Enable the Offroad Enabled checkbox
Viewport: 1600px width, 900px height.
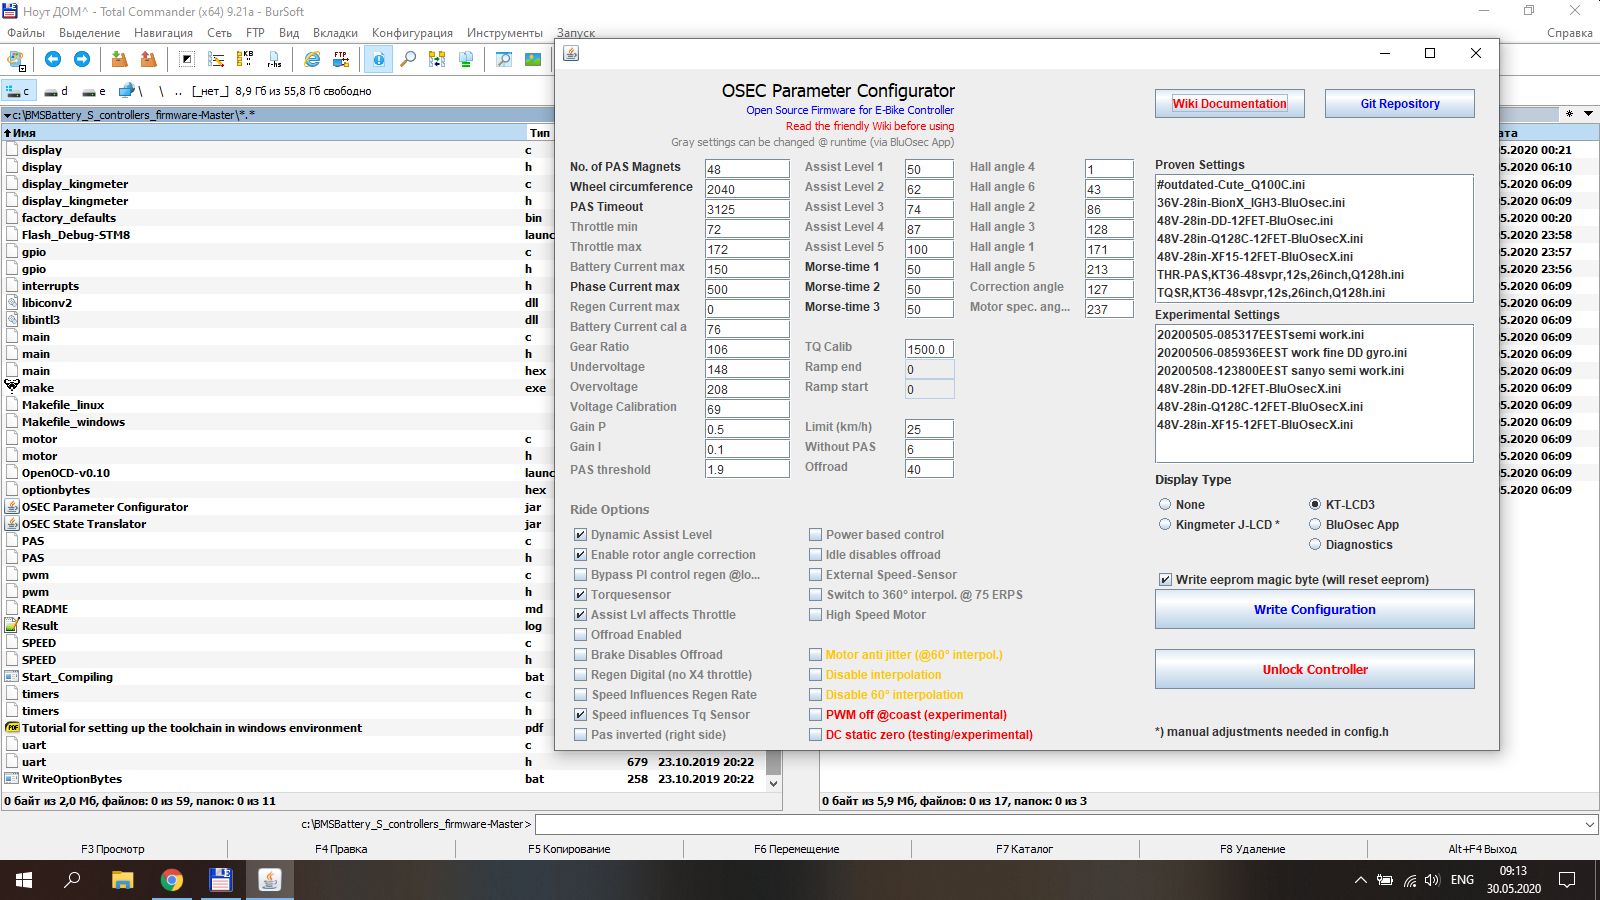pos(580,635)
